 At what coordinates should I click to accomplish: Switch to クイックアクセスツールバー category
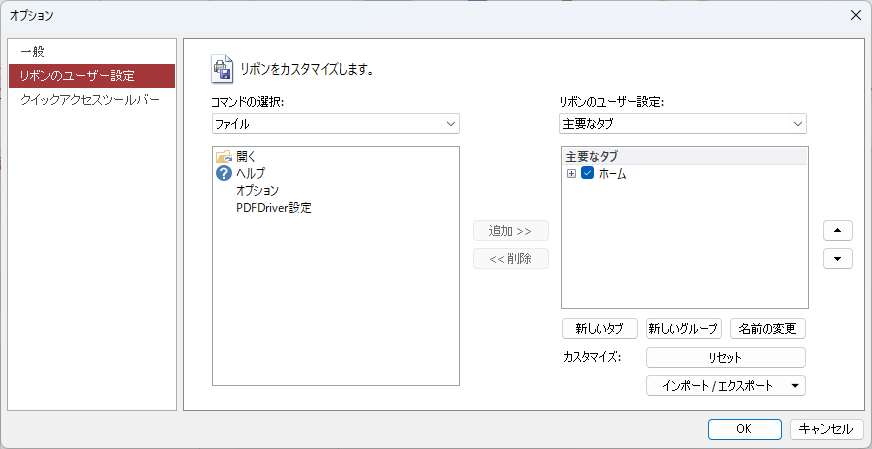pyautogui.click(x=92, y=100)
